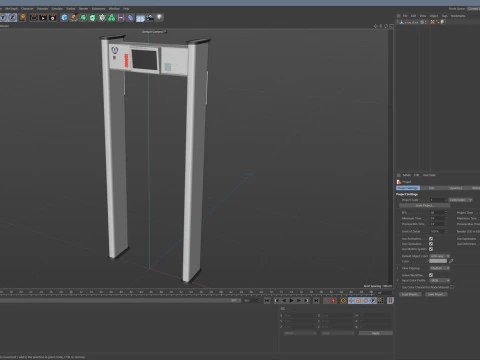Switch to the Dynamics tab
This screenshot has width=480, height=360.
455,188
